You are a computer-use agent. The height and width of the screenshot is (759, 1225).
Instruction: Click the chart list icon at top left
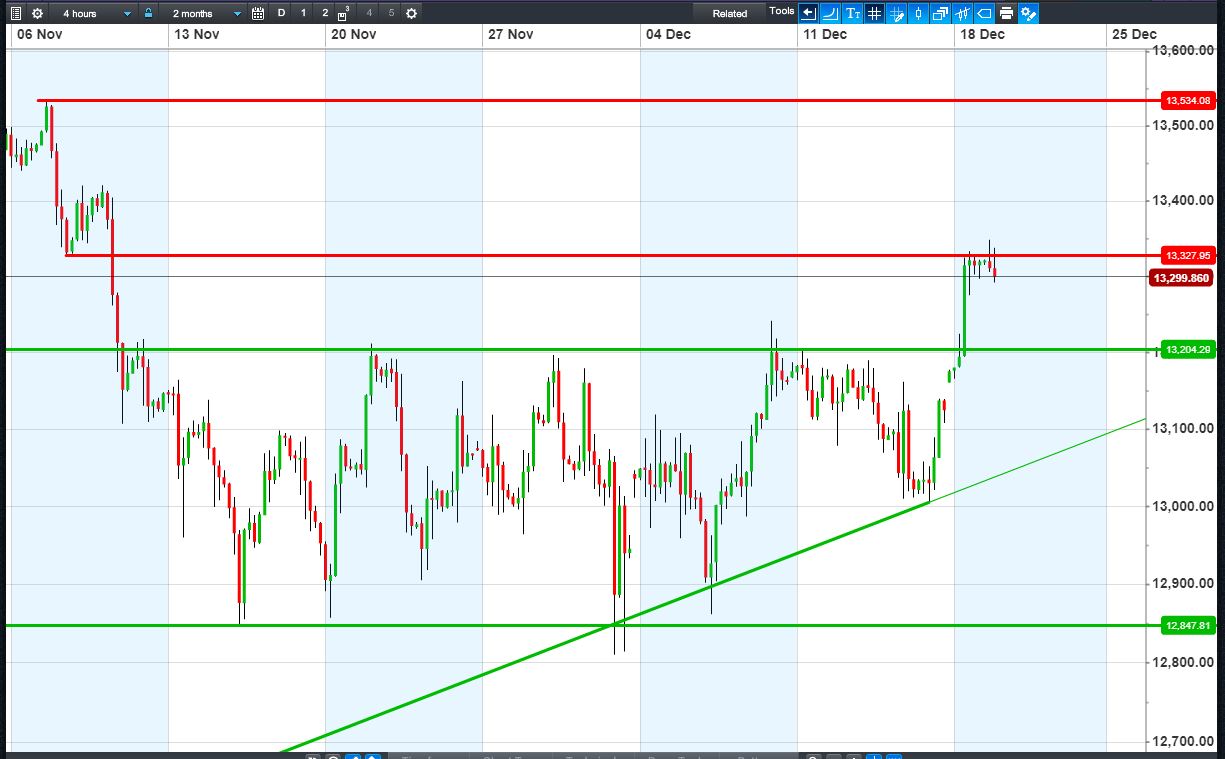tap(16, 13)
